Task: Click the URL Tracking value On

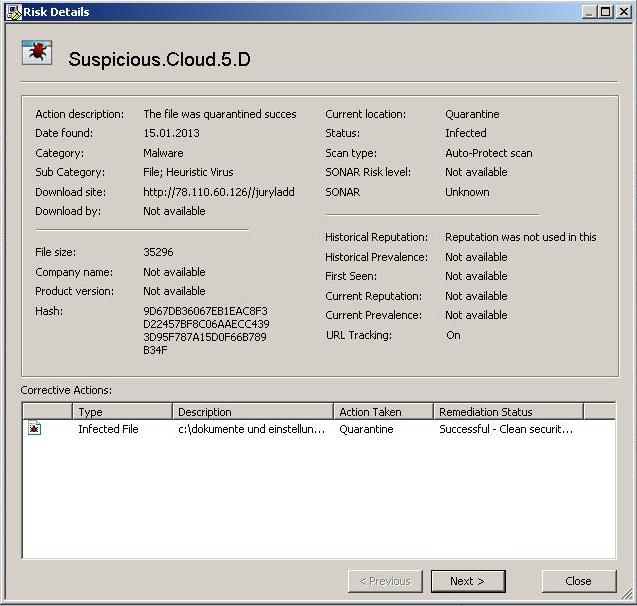Action: [x=453, y=335]
